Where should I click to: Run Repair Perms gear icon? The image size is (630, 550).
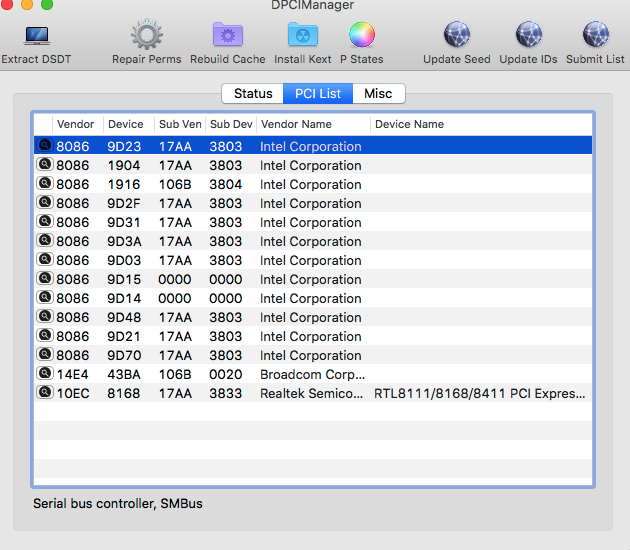point(147,36)
